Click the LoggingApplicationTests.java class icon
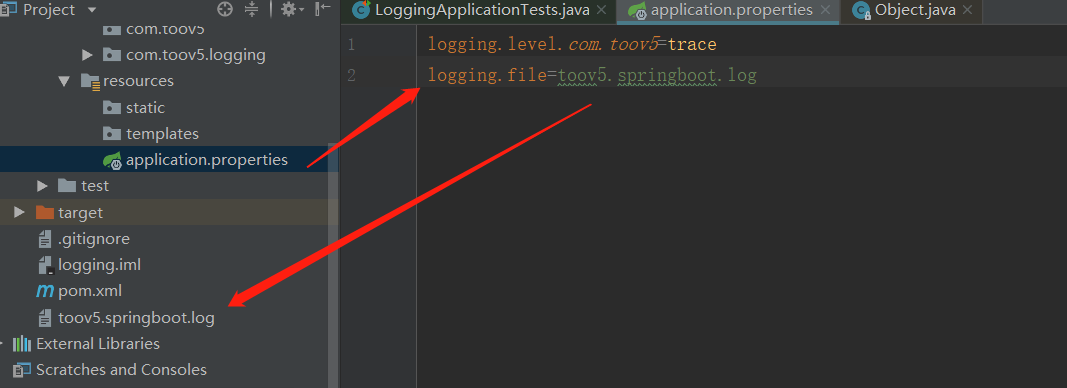This screenshot has width=1067, height=388. click(362, 10)
